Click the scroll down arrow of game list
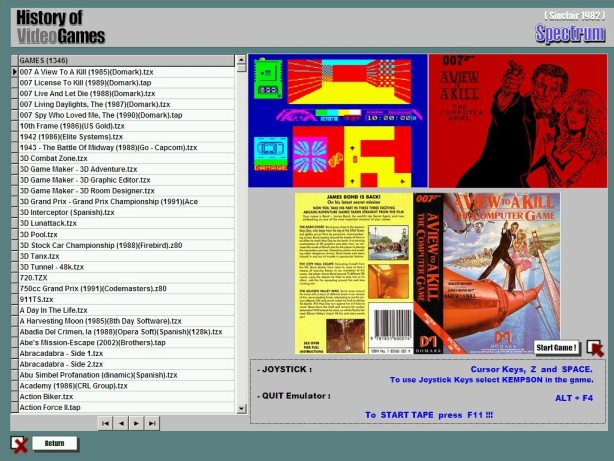 pos(241,409)
